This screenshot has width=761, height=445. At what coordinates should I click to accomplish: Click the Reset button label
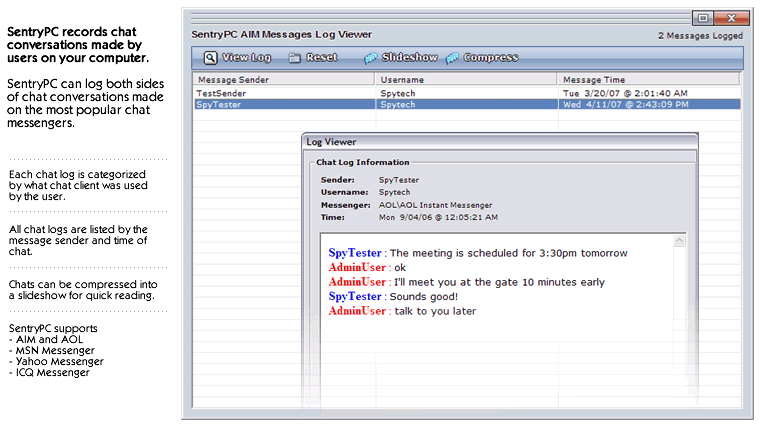click(x=322, y=58)
